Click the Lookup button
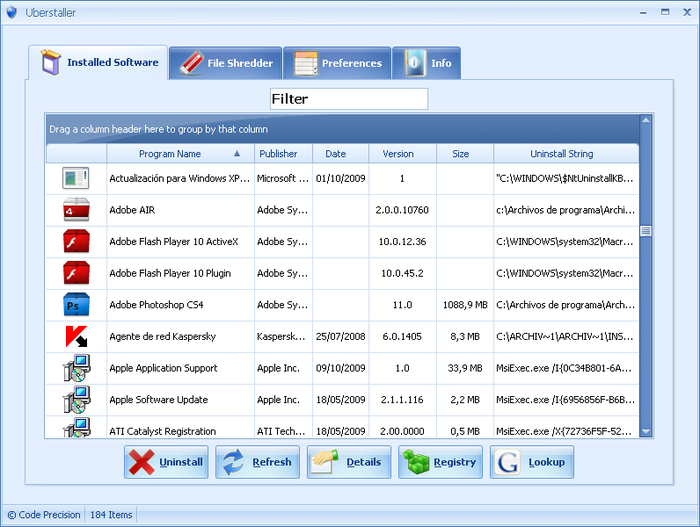The width and height of the screenshot is (700, 527). pyautogui.click(x=532, y=462)
